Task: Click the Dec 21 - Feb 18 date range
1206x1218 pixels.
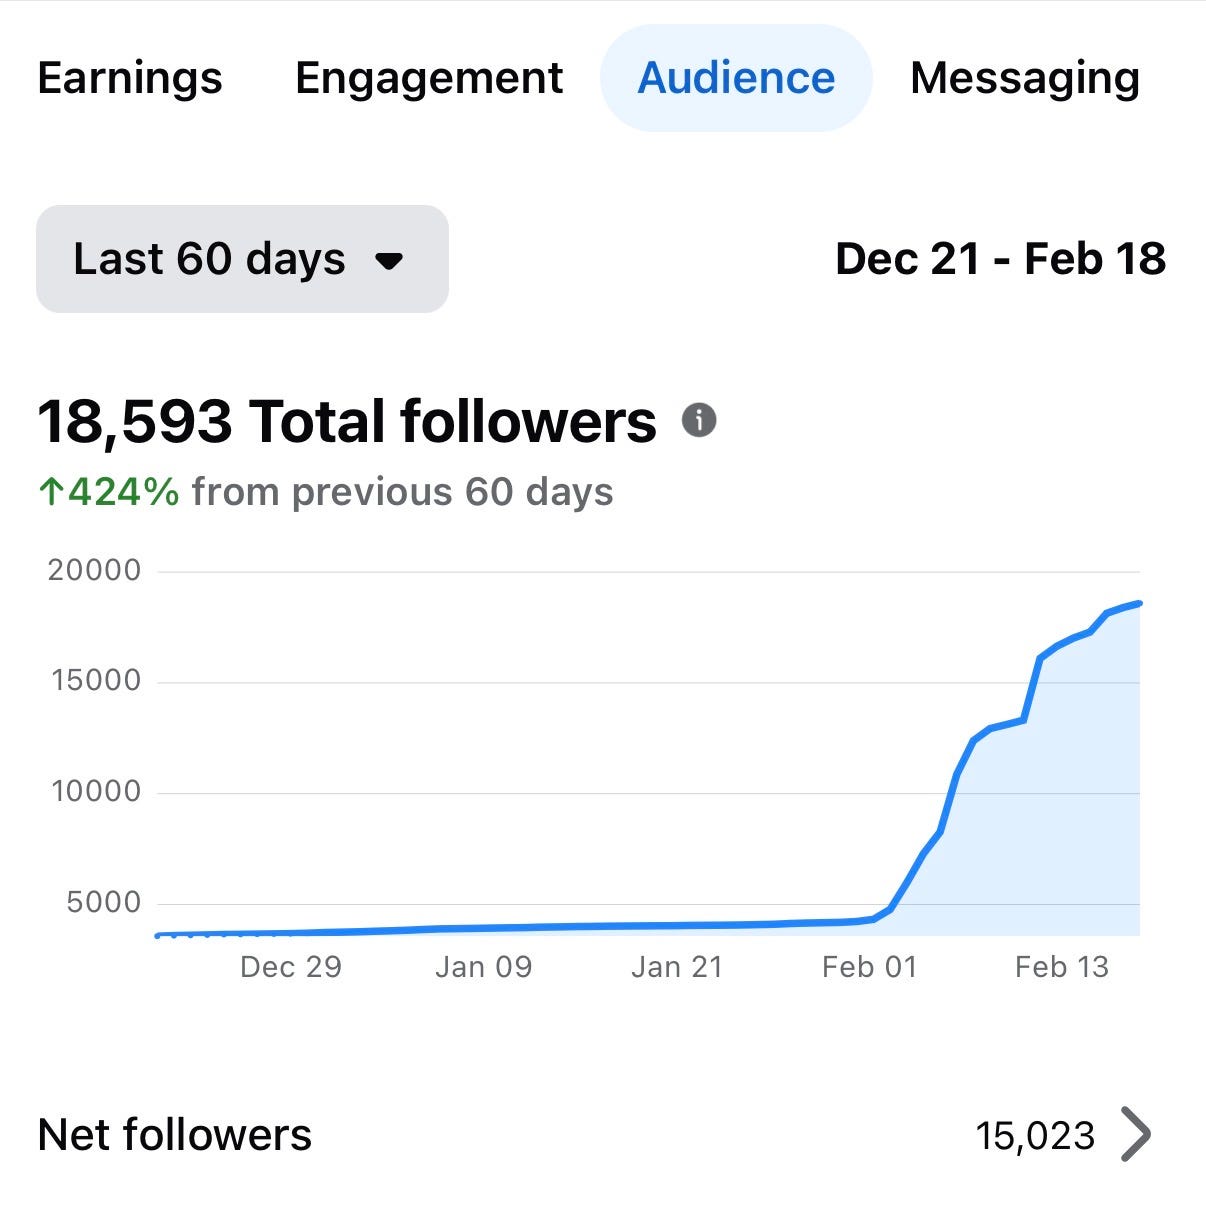Action: click(1000, 259)
